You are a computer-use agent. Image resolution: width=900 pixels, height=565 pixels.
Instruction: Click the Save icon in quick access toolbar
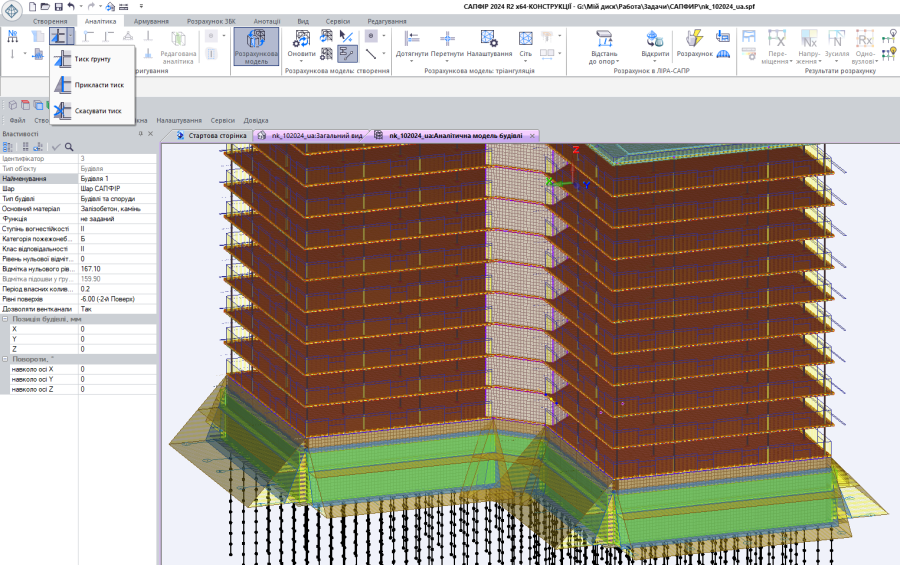58,7
